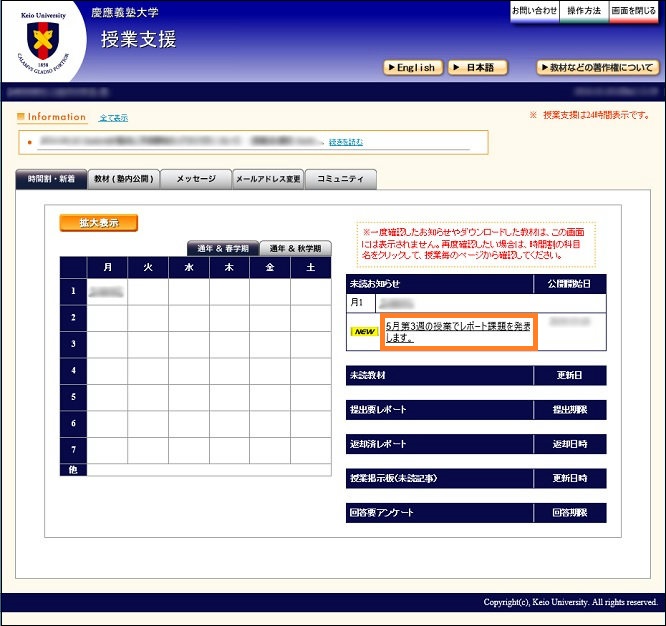This screenshot has width=666, height=626.
Task: Open the お問い合わせ contact link
Action: point(535,11)
